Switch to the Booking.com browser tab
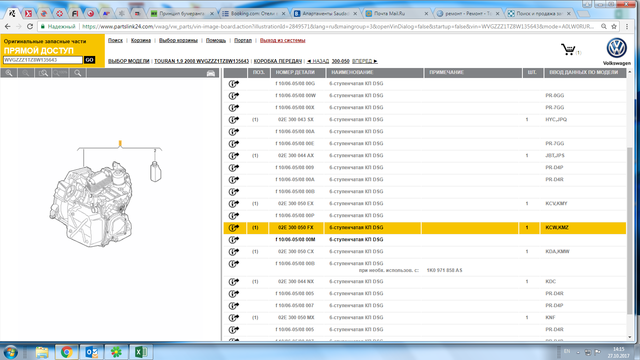 (254, 13)
